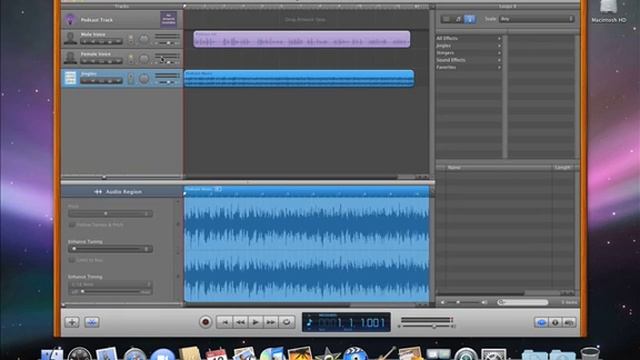Open the Track Info button
Viewport: 640px width, 360px height.
[x=555, y=322]
